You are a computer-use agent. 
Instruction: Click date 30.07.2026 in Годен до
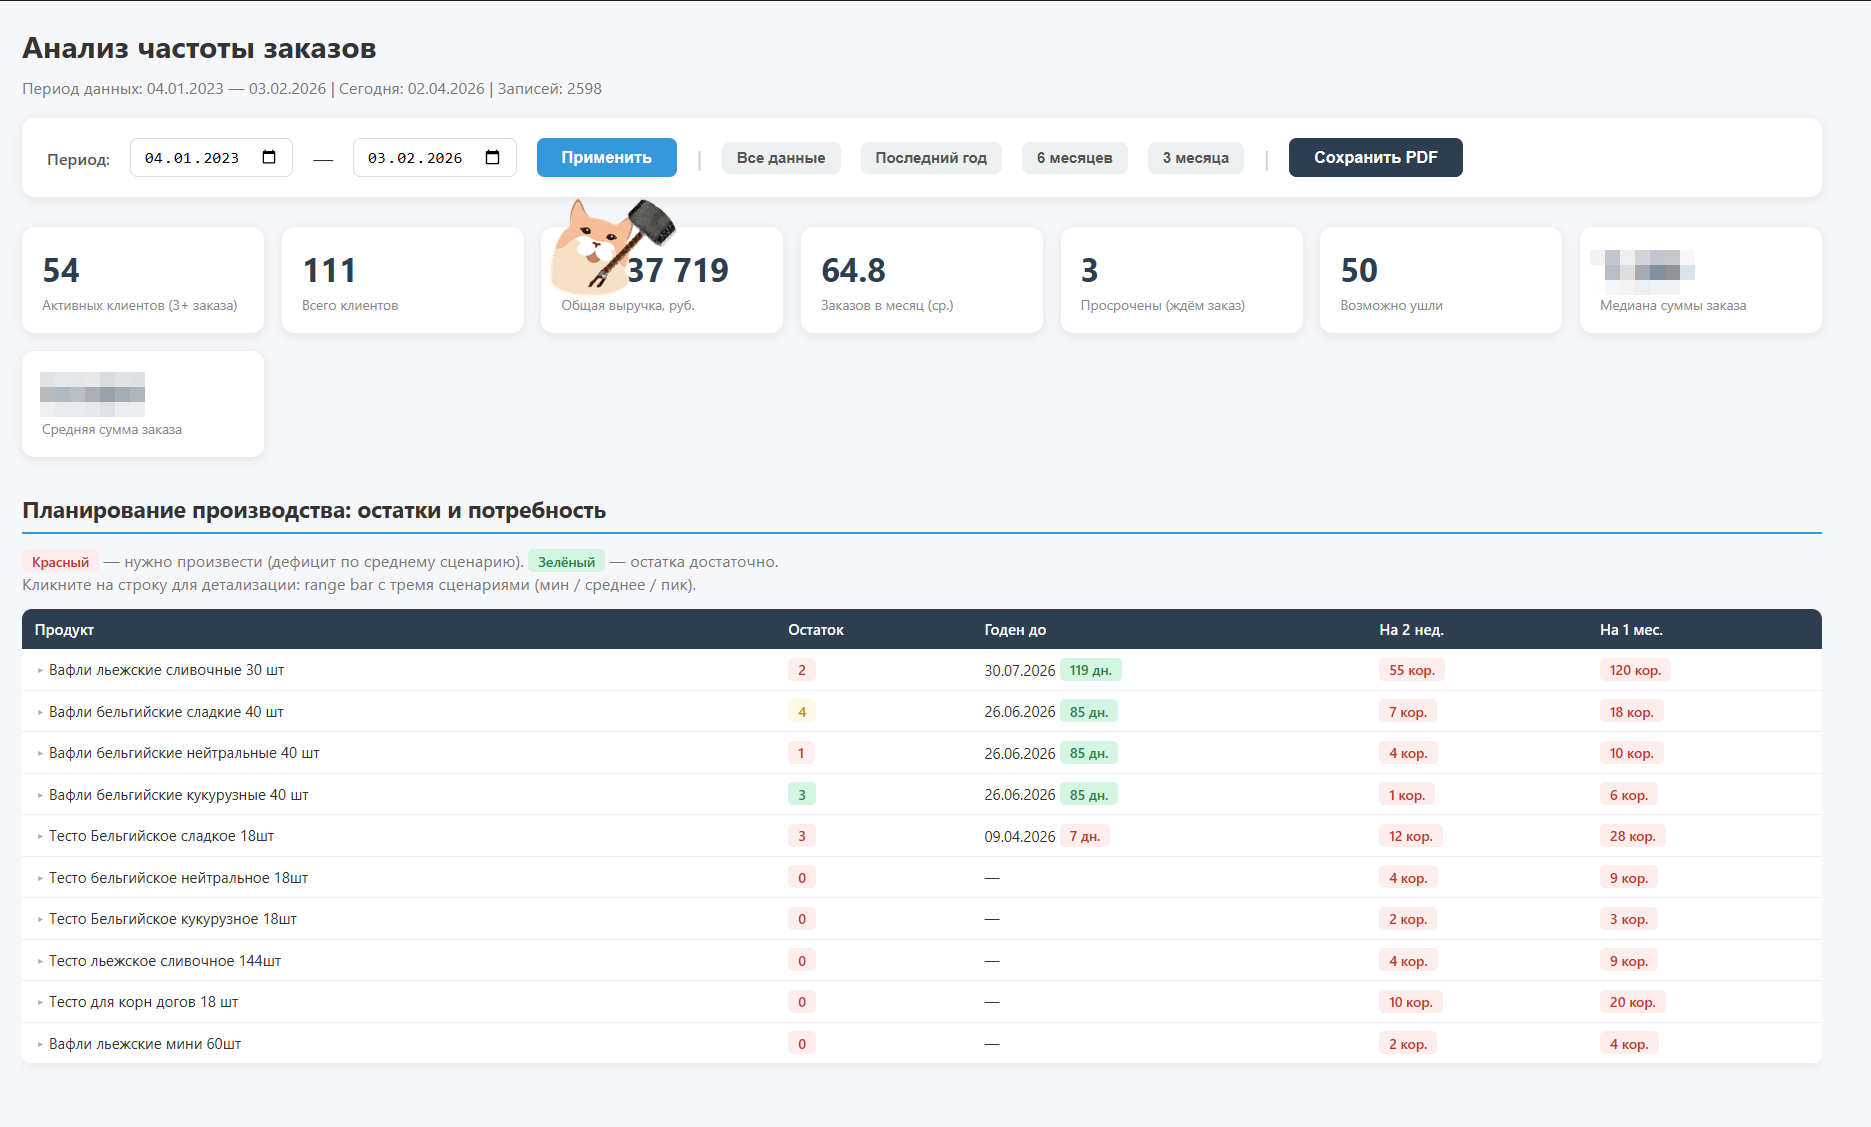(x=1019, y=670)
